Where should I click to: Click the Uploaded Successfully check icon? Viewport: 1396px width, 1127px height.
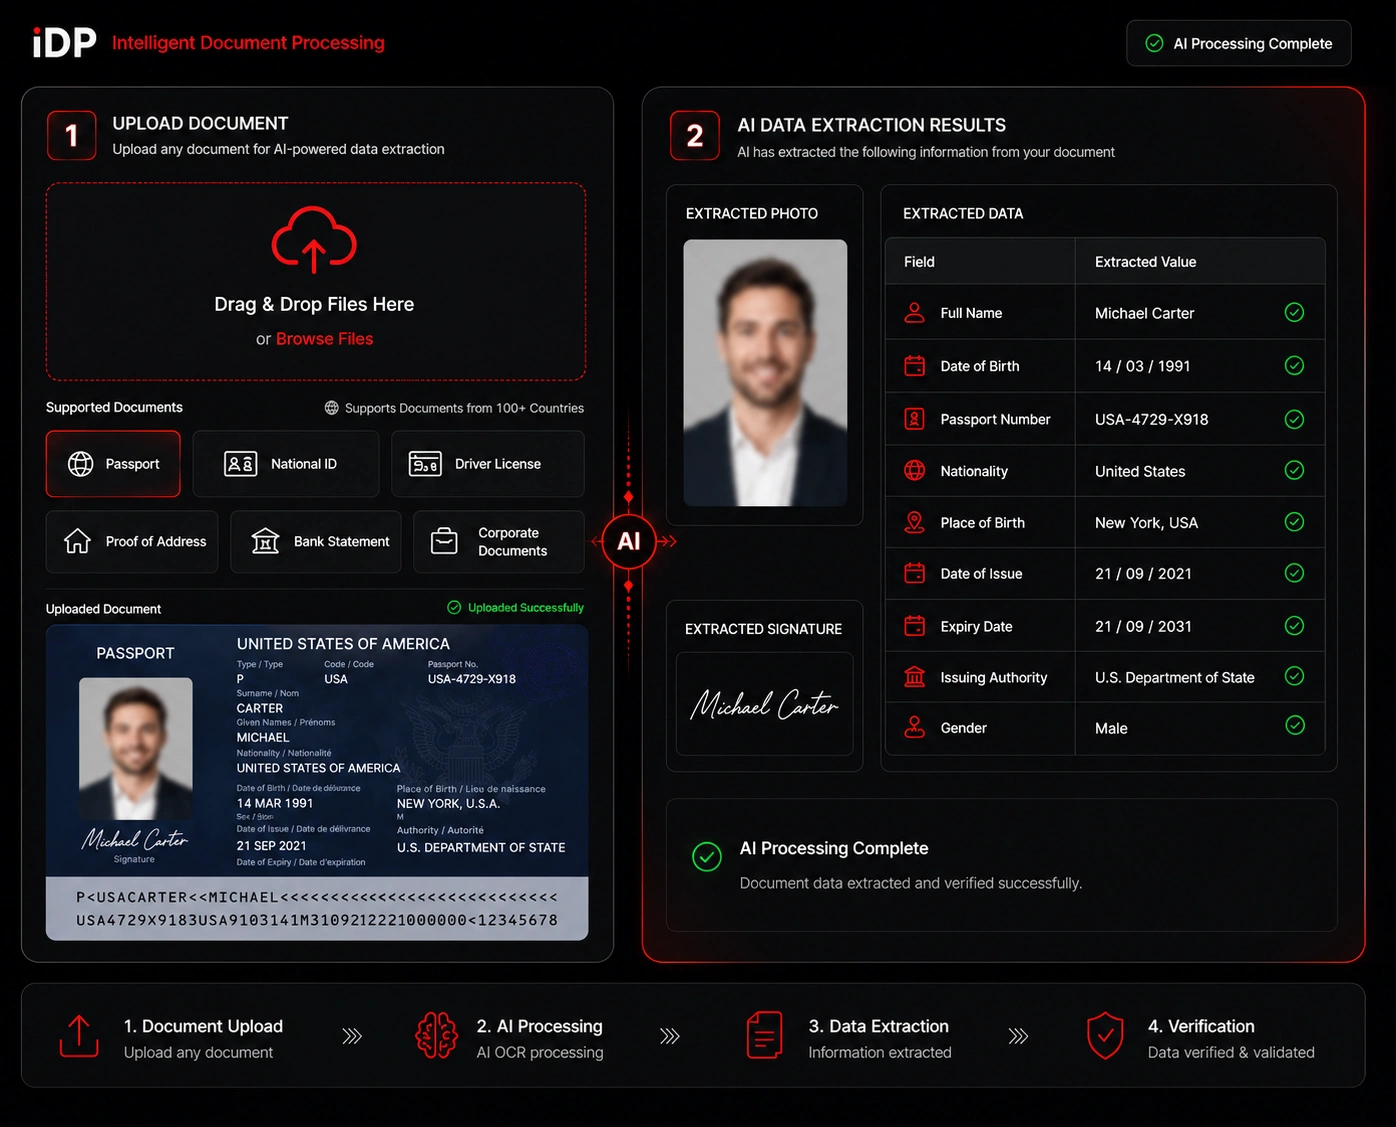pos(454,607)
